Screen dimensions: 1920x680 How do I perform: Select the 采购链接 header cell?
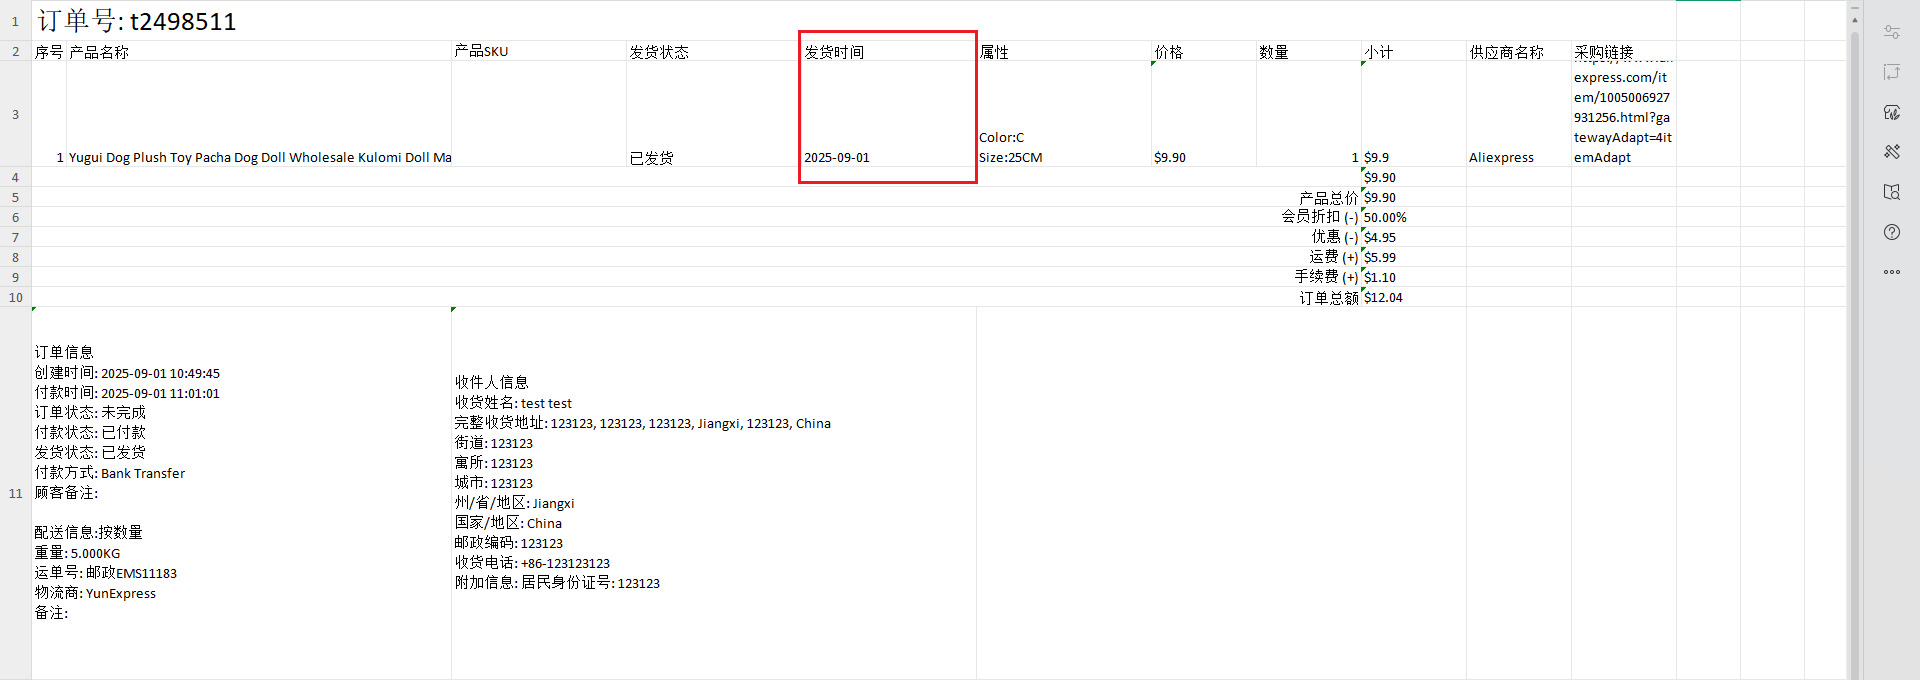coord(1624,51)
